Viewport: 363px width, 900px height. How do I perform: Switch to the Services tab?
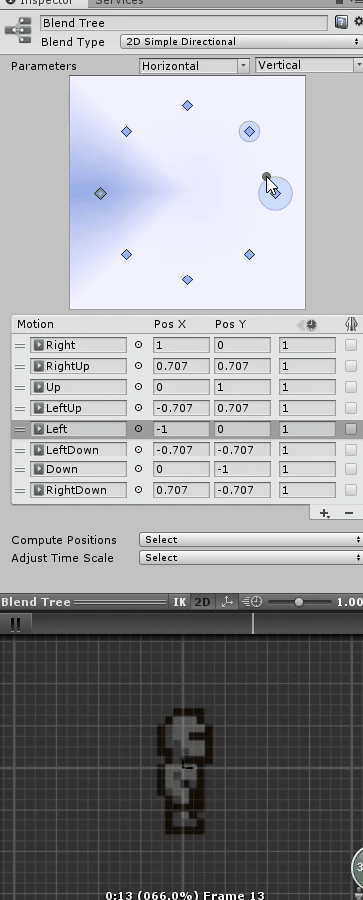[x=119, y=2]
